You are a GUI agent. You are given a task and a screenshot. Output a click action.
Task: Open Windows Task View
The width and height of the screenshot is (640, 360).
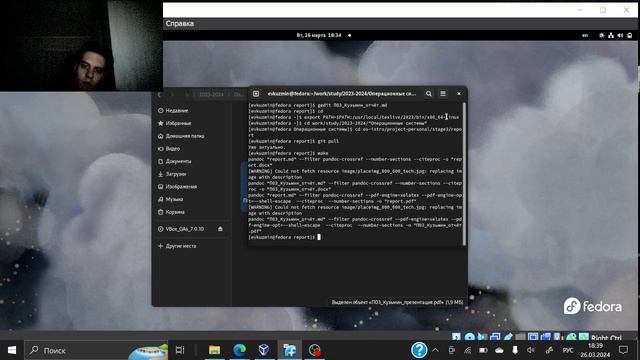pos(180,350)
